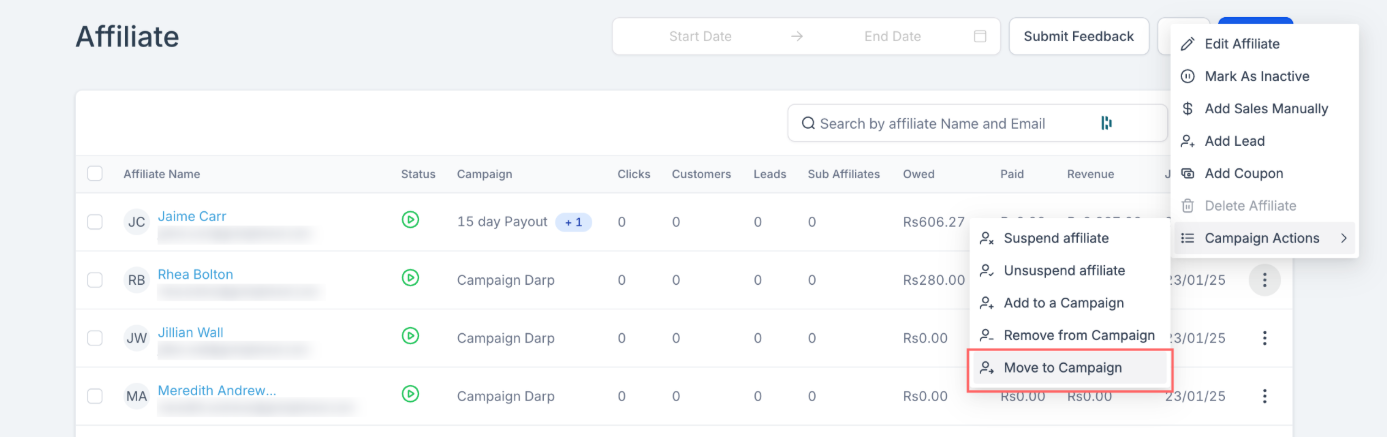The image size is (1387, 437).
Task: Click Mark As Inactive menu entry
Action: [1256, 76]
